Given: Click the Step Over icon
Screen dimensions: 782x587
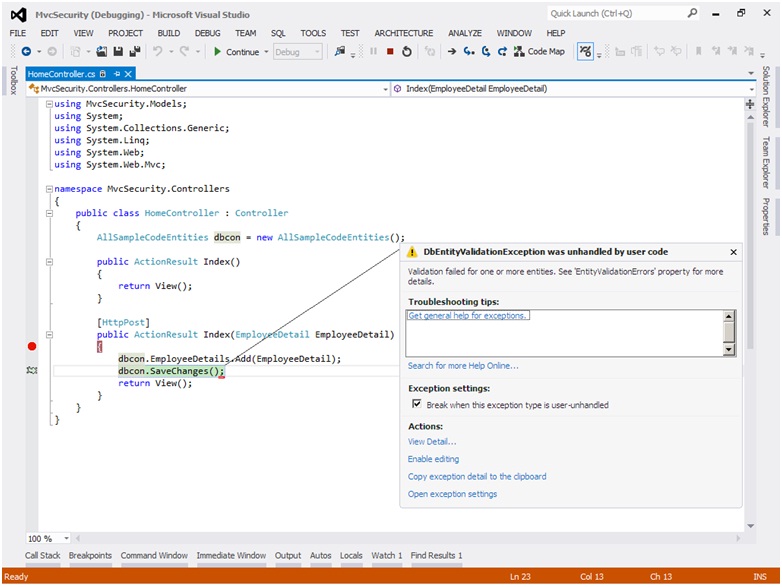Looking at the screenshot, I should point(486,51).
